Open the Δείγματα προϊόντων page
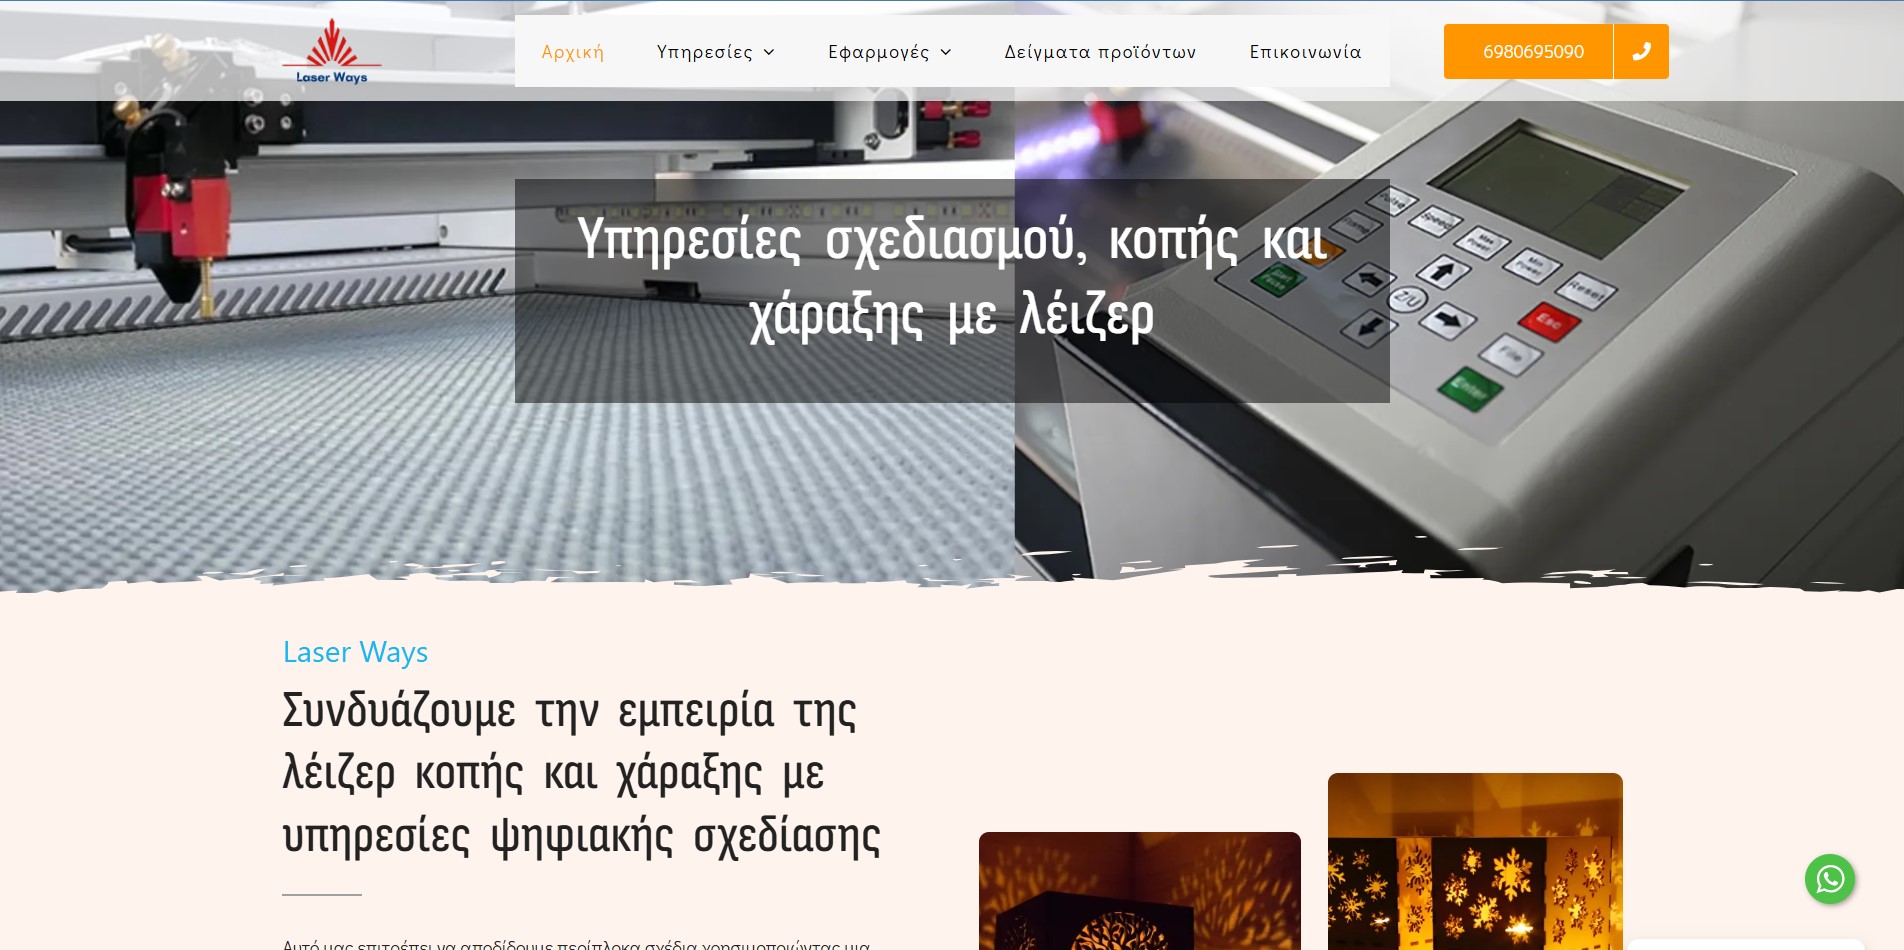The width and height of the screenshot is (1904, 950). [1100, 52]
